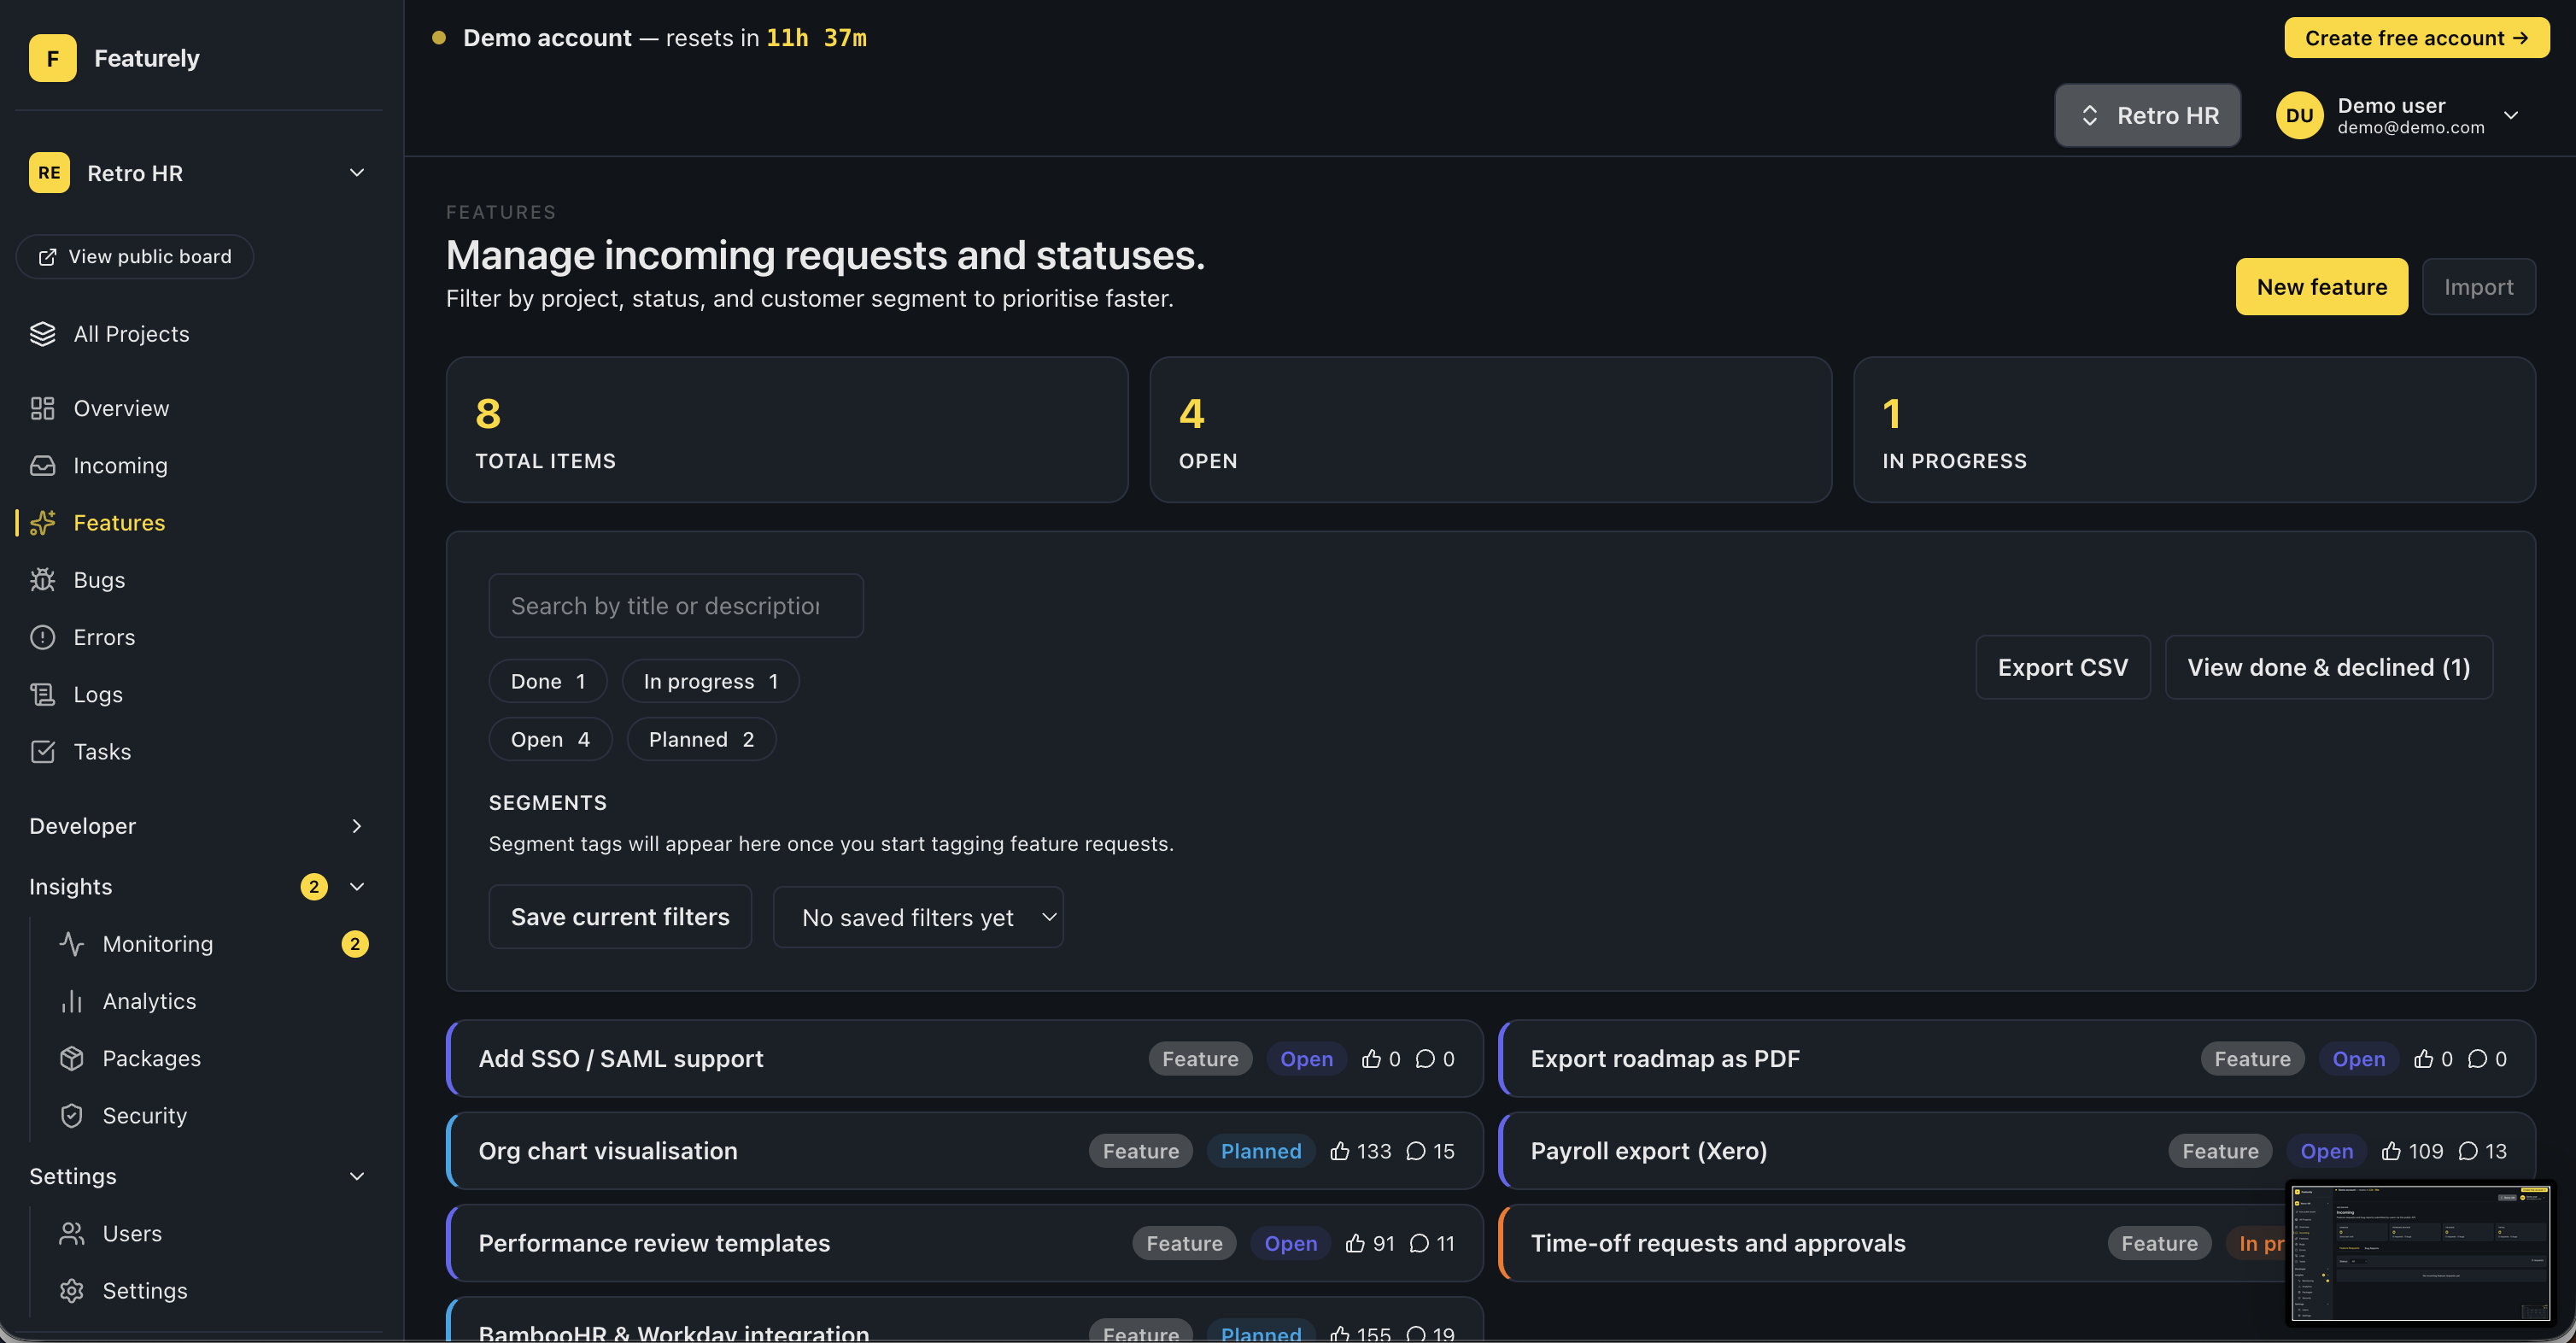Open the Tasks checklist icon

[x=42, y=751]
